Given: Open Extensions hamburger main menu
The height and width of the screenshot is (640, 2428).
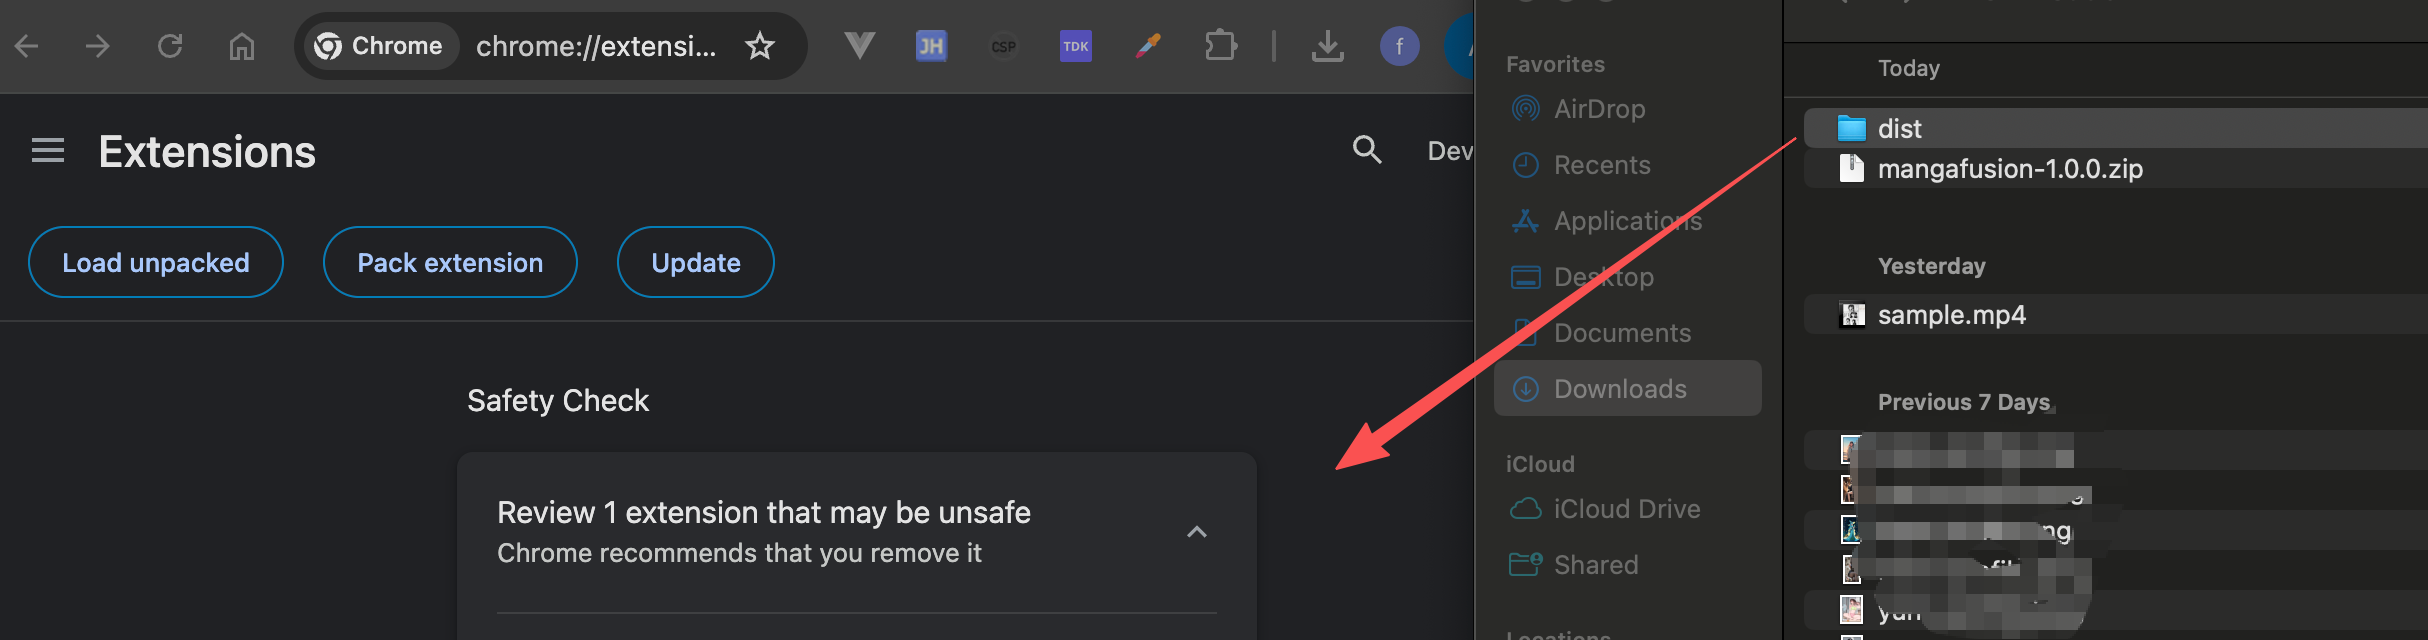Looking at the screenshot, I should (48, 151).
